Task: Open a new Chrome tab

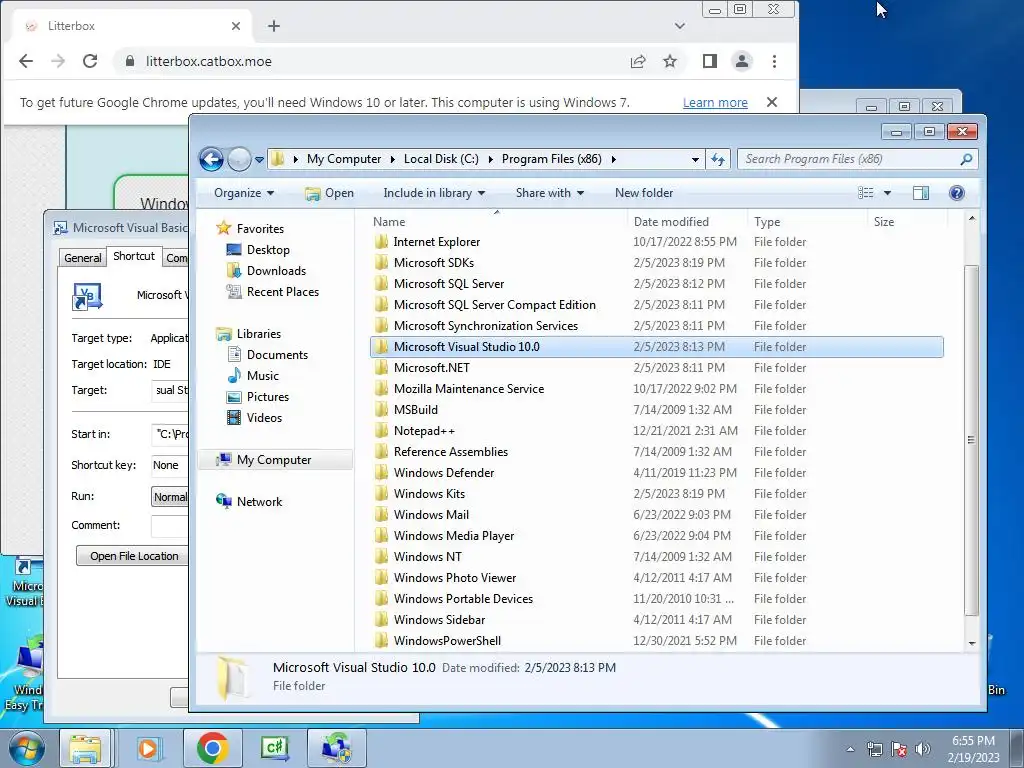Action: pyautogui.click(x=274, y=26)
